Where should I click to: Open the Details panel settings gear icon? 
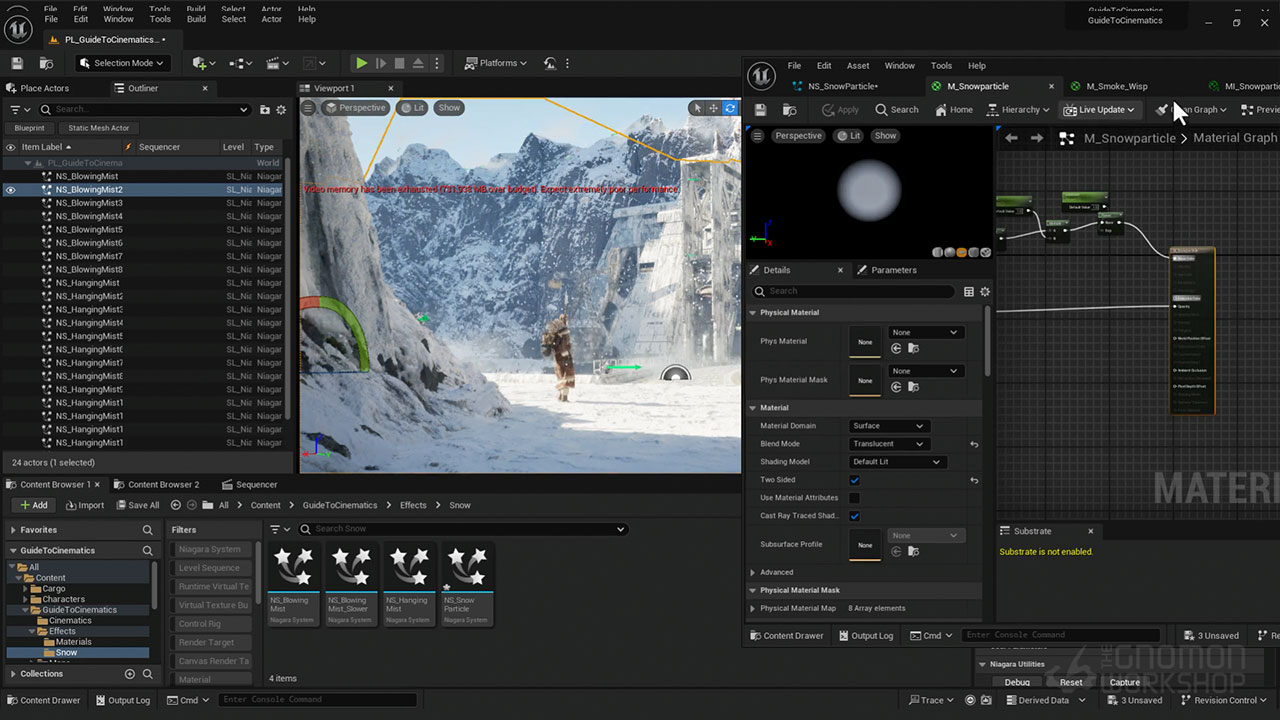[x=985, y=292]
